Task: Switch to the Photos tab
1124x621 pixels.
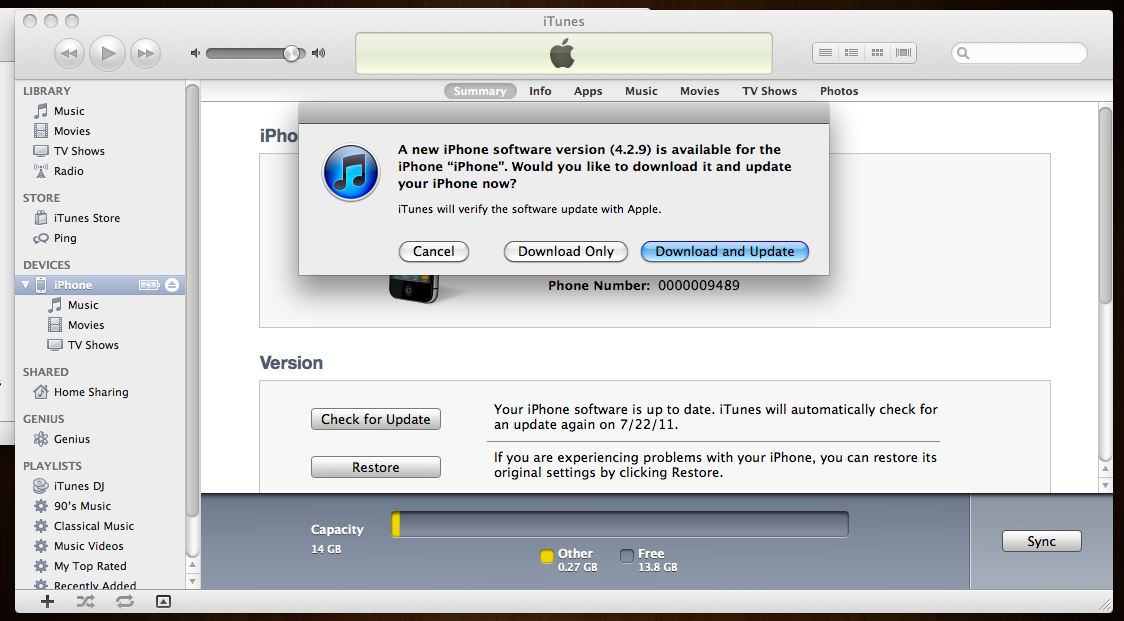Action: [839, 91]
